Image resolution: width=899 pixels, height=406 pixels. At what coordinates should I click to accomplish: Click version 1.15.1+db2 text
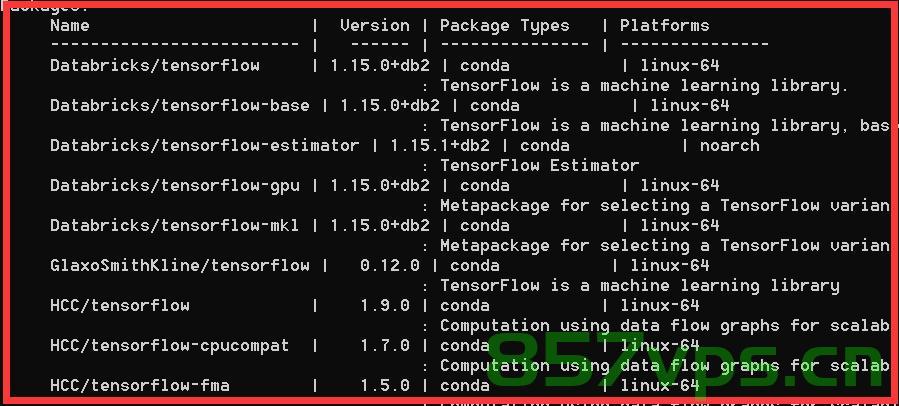pyautogui.click(x=440, y=146)
